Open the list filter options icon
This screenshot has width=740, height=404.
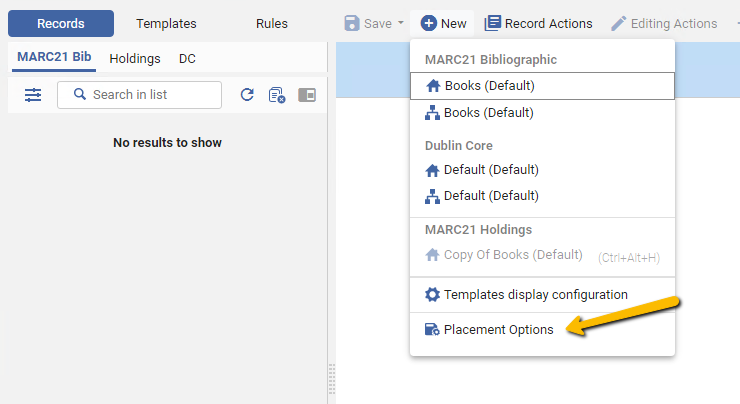coord(33,95)
